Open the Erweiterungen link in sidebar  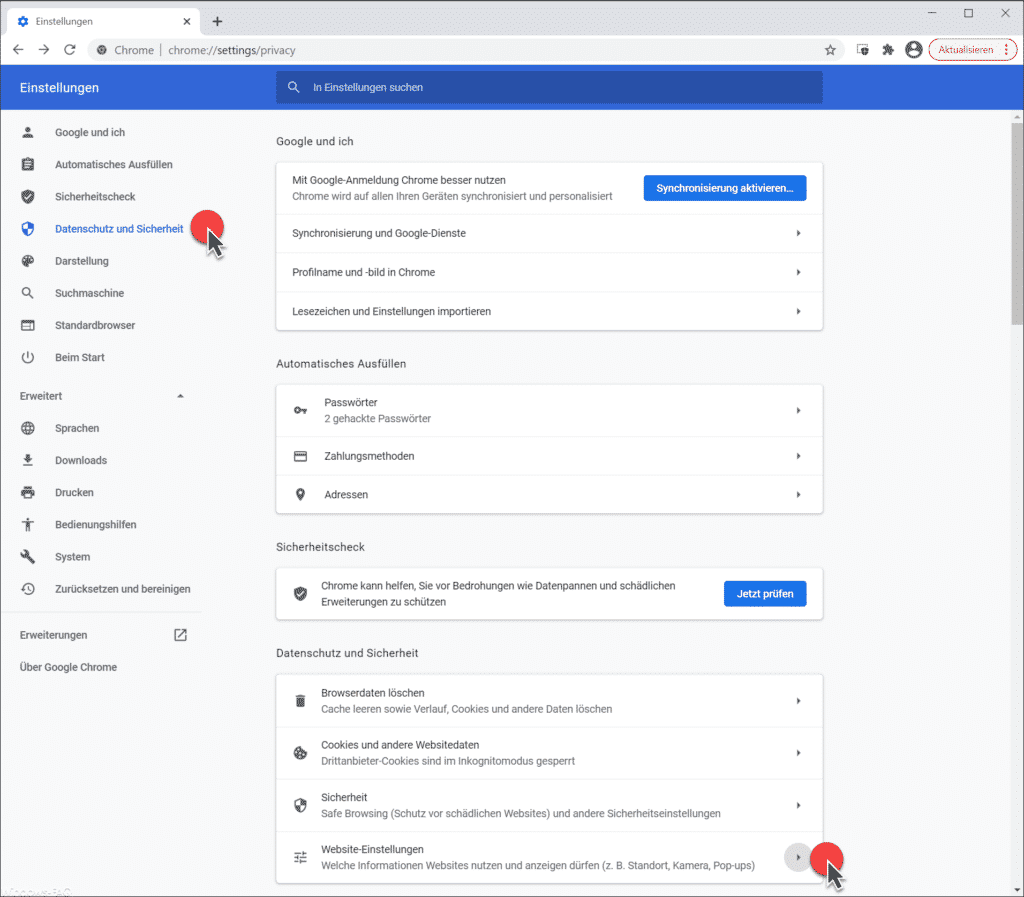coord(53,635)
